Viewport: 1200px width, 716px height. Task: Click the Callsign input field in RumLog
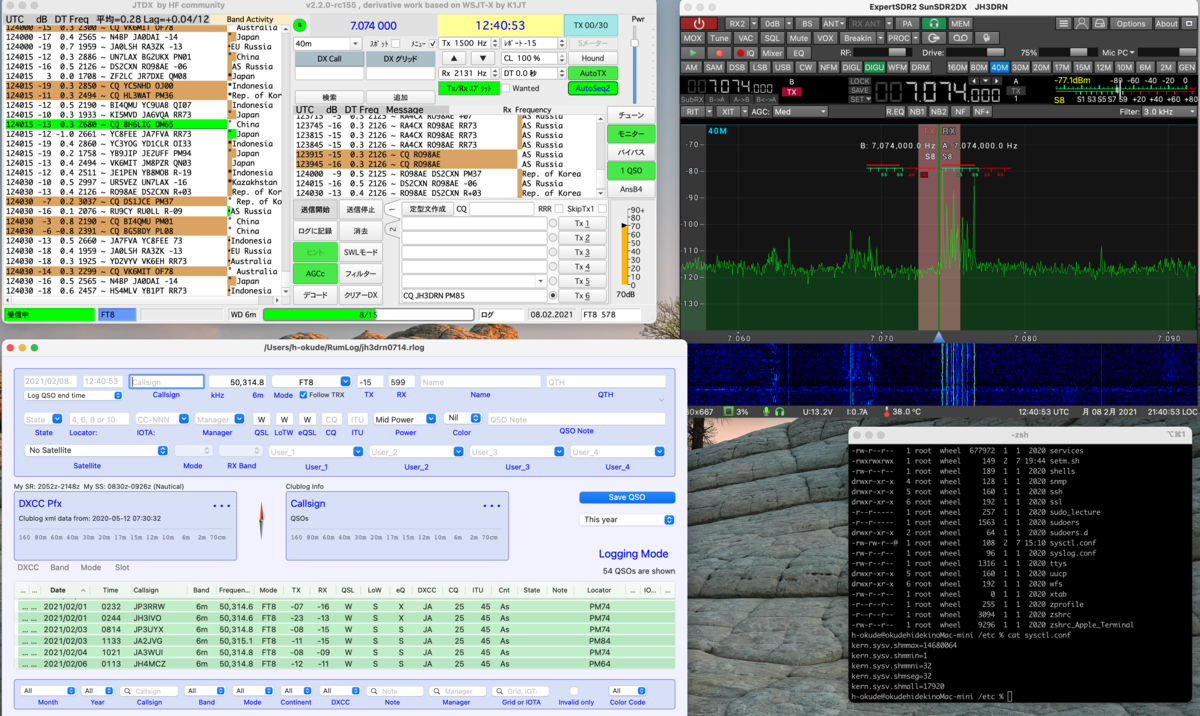pyautogui.click(x=167, y=381)
